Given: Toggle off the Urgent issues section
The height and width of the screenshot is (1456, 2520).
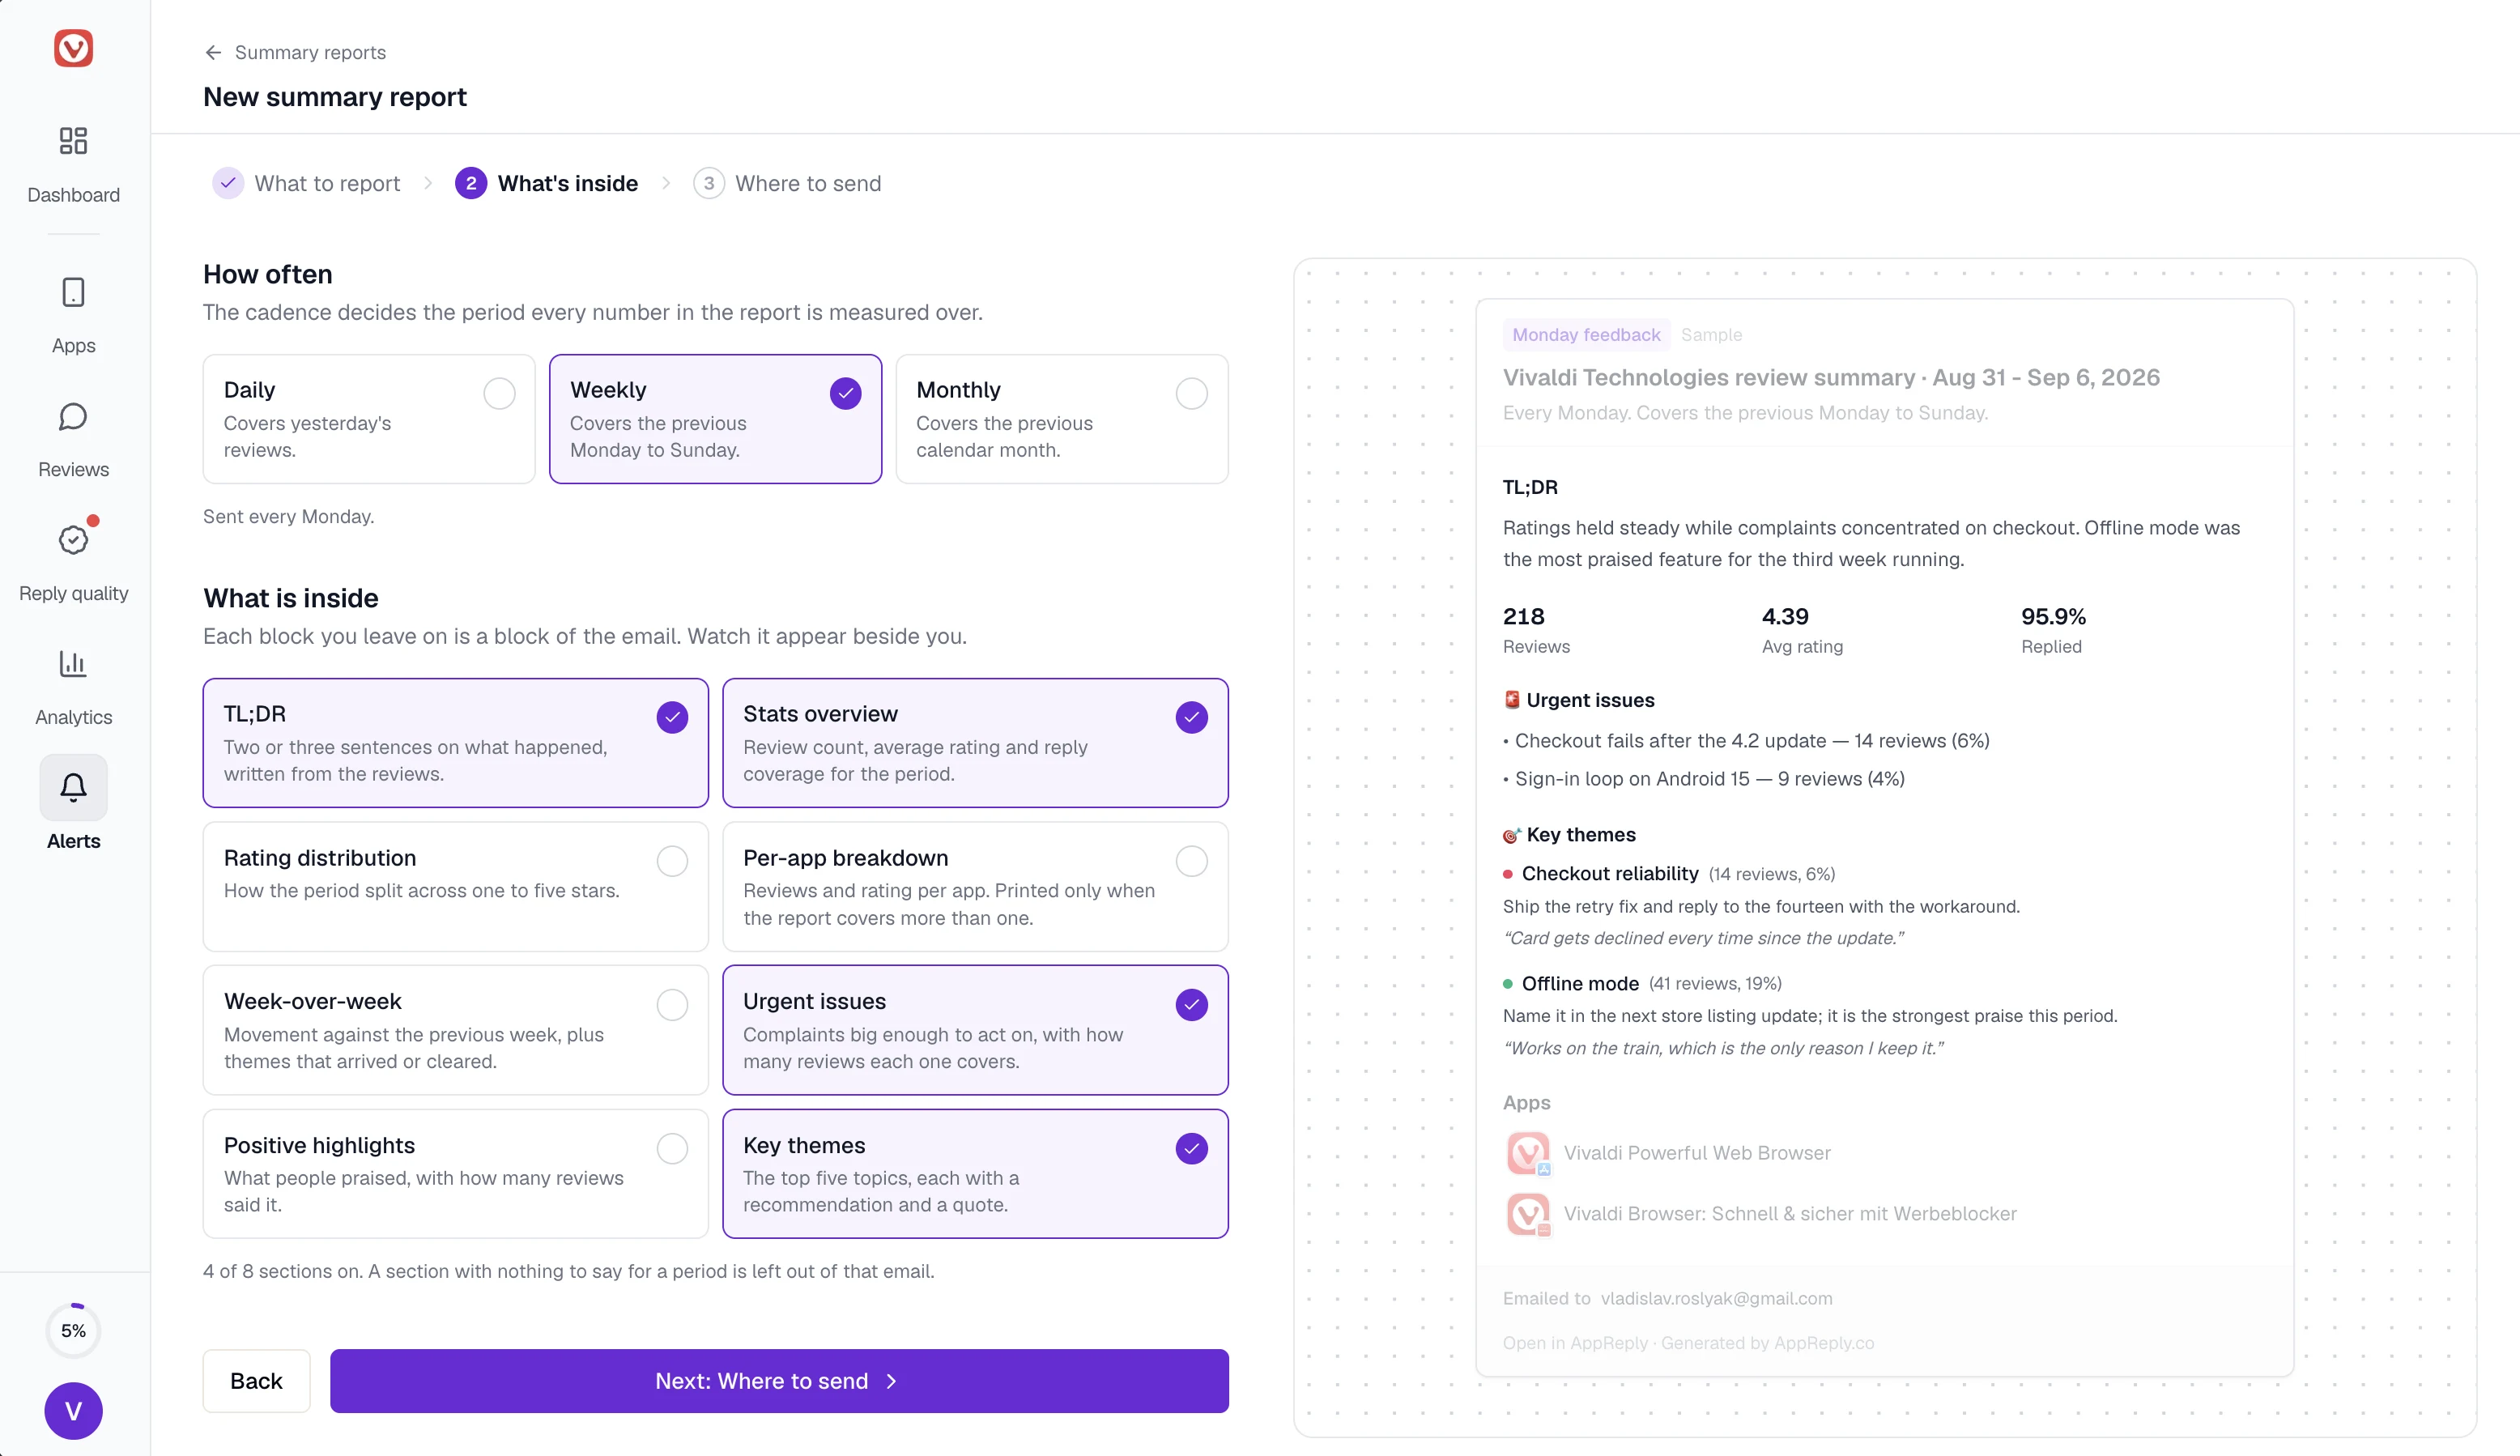Looking at the screenshot, I should tap(1192, 1004).
